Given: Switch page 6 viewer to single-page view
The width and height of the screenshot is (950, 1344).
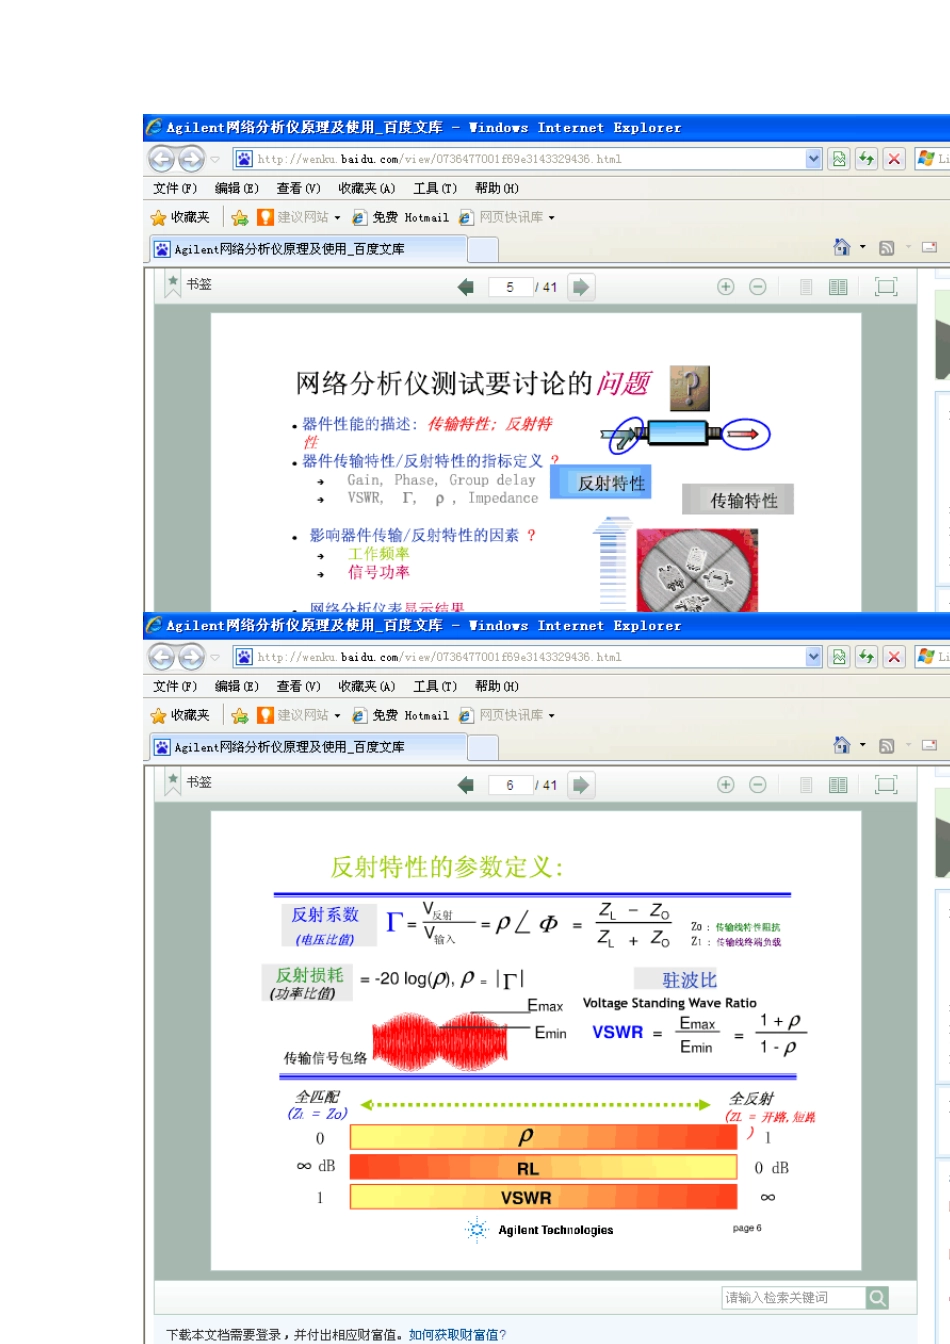Looking at the screenshot, I should (806, 785).
